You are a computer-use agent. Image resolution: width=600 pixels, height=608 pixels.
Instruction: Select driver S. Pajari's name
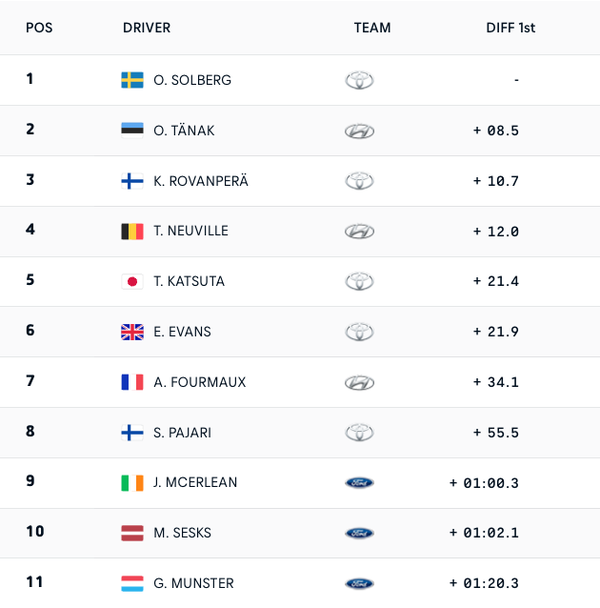pos(182,432)
